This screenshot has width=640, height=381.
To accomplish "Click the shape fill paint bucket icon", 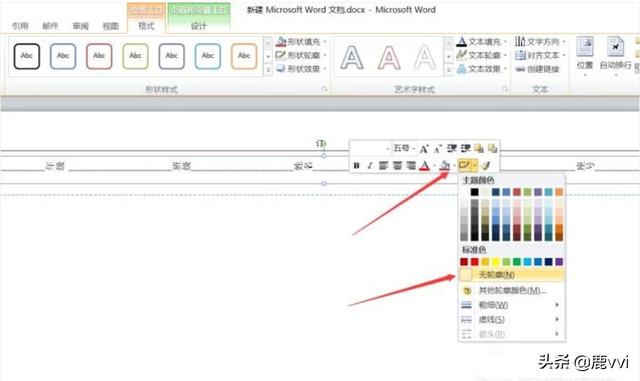I will coord(445,165).
